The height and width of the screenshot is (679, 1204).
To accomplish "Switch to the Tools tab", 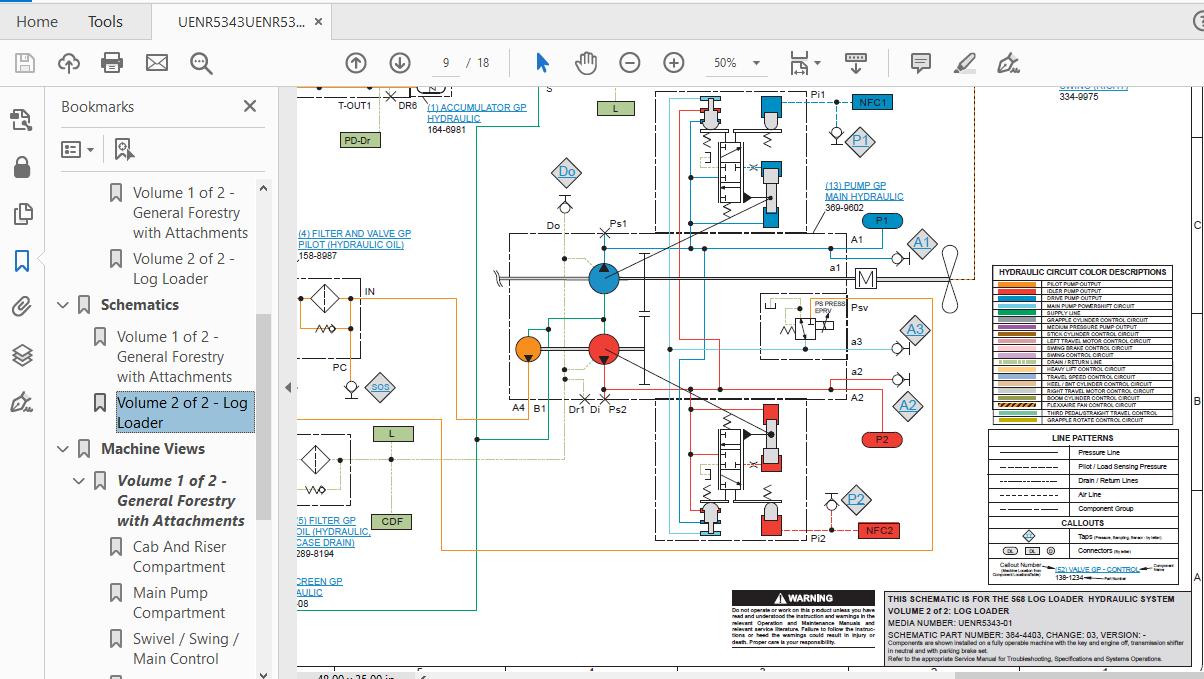I will [105, 21].
